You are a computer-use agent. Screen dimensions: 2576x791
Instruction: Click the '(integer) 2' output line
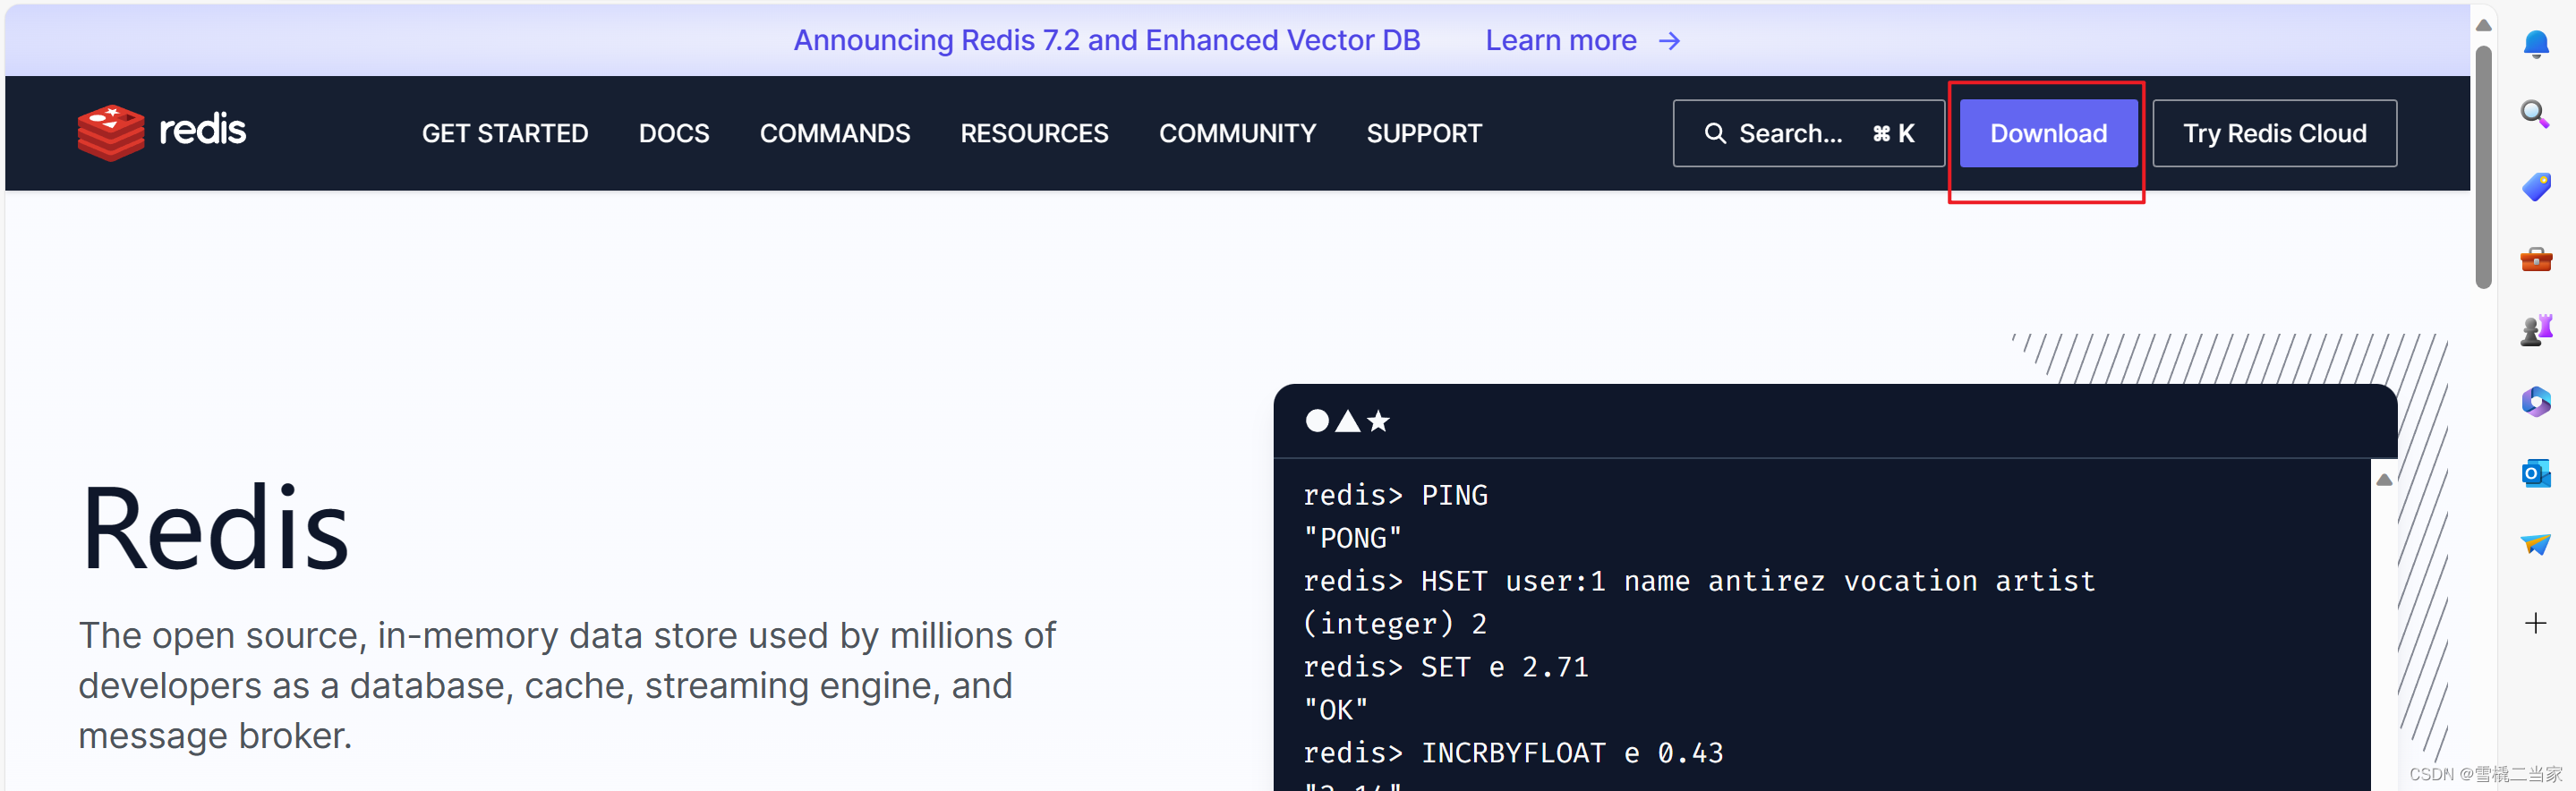pyautogui.click(x=1395, y=624)
